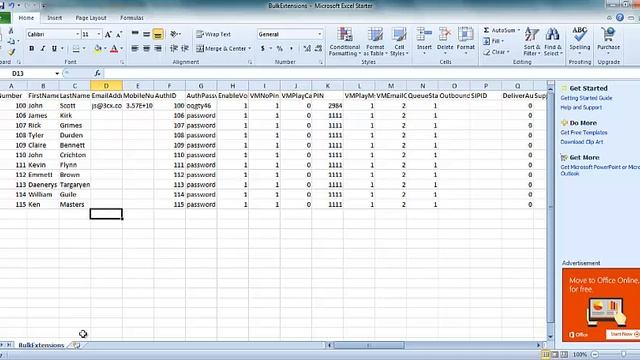The image size is (640, 360).
Task: Open number format General dropdown
Action: pyautogui.click(x=320, y=34)
